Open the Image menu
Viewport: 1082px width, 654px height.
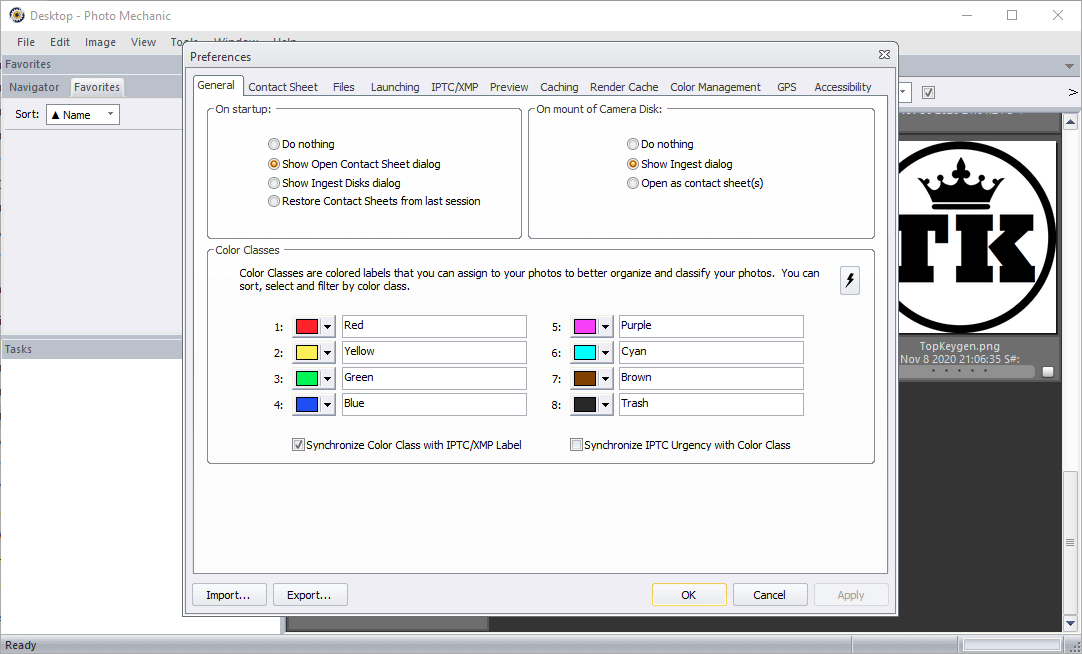point(100,42)
